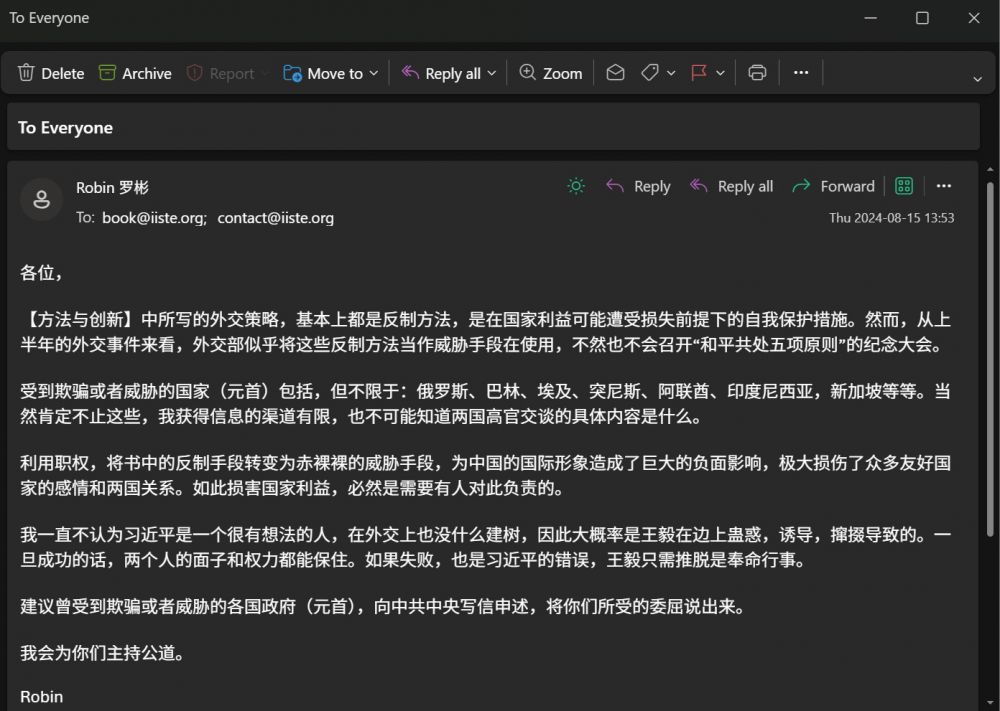Open the Reply all dropdown arrow in toolbar

pos(492,73)
